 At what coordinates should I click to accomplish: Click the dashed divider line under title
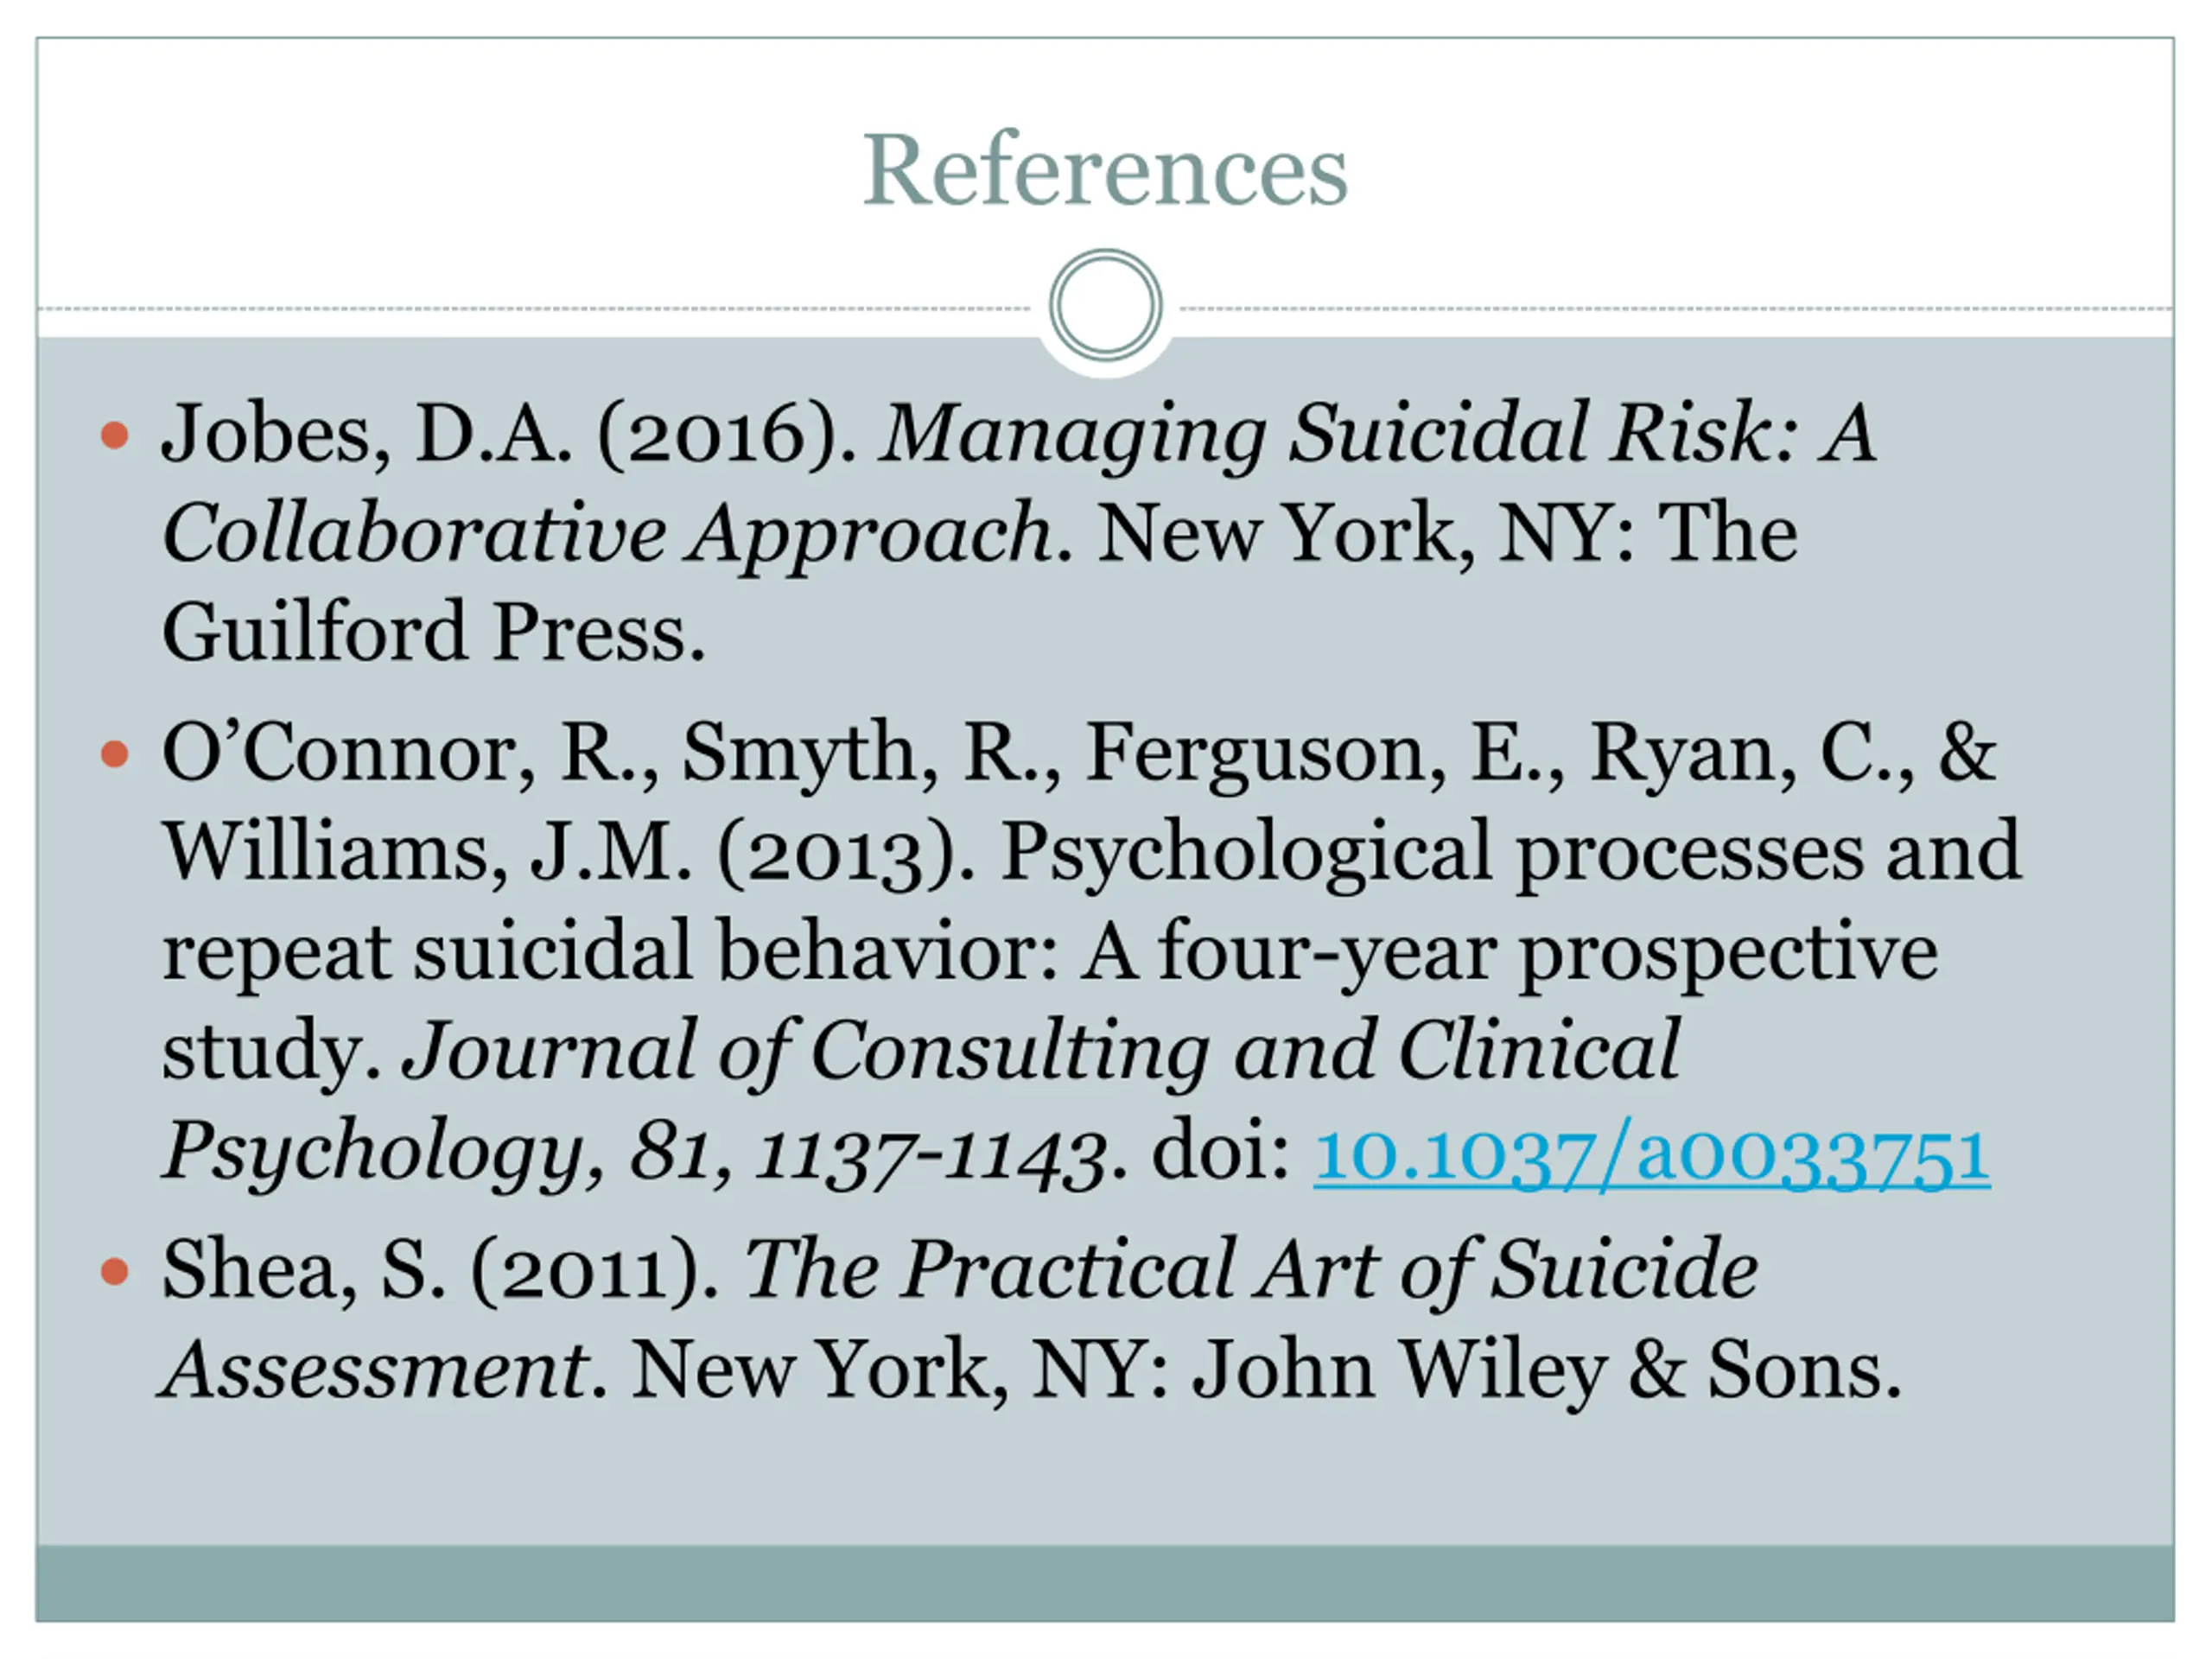pos(534,309)
